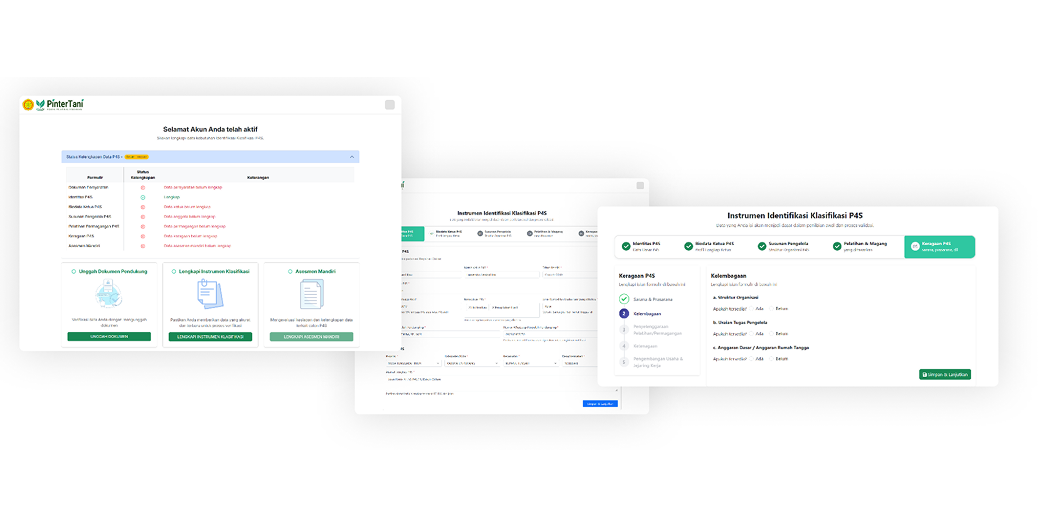Open Biodata Ketua P4S step in front window
The image size is (1050, 527).
[709, 246]
